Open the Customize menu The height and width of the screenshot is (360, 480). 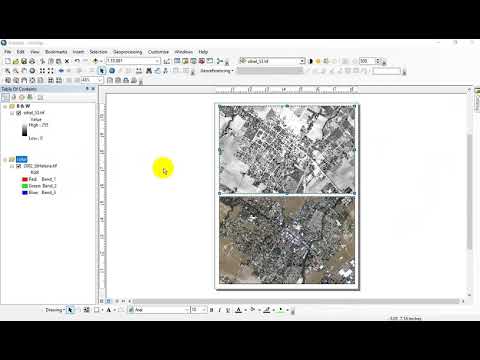(158, 52)
